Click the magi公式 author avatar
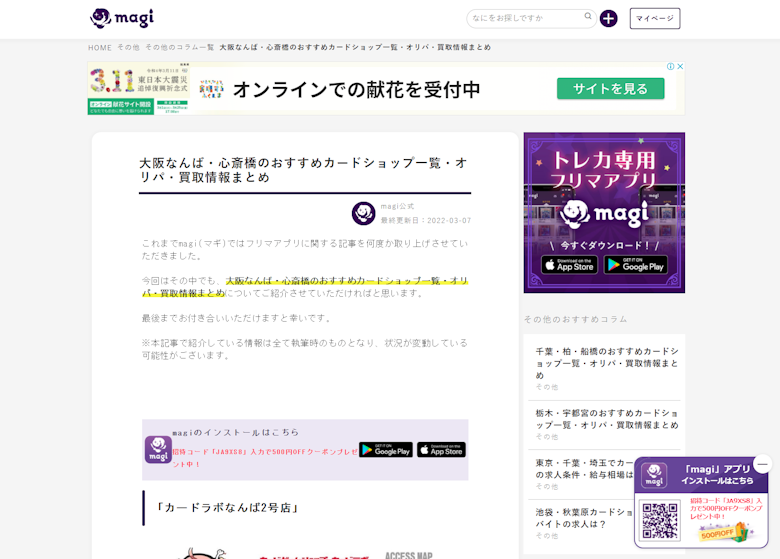 [x=363, y=213]
